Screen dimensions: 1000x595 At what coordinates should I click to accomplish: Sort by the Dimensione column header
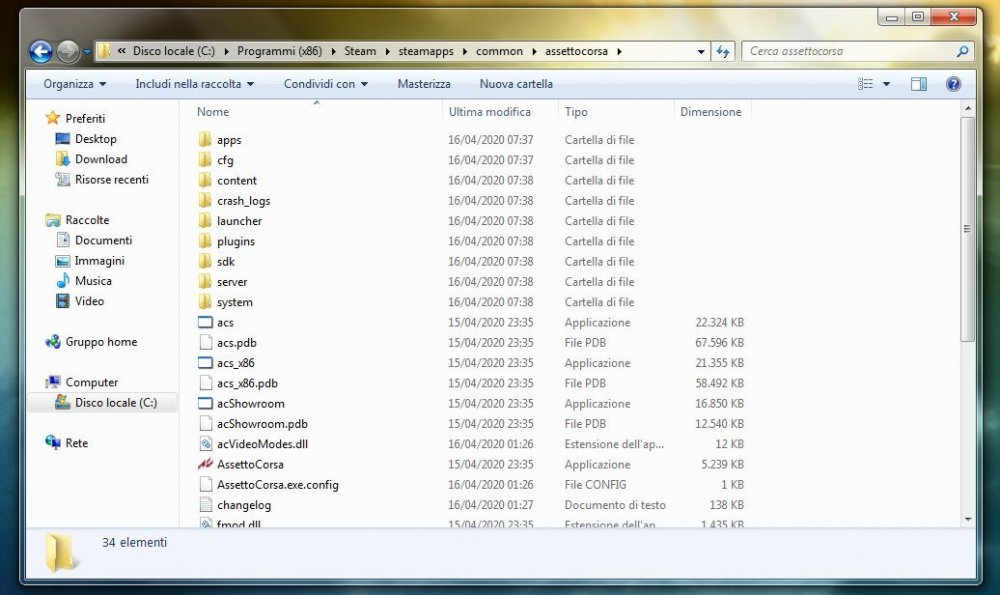(712, 112)
